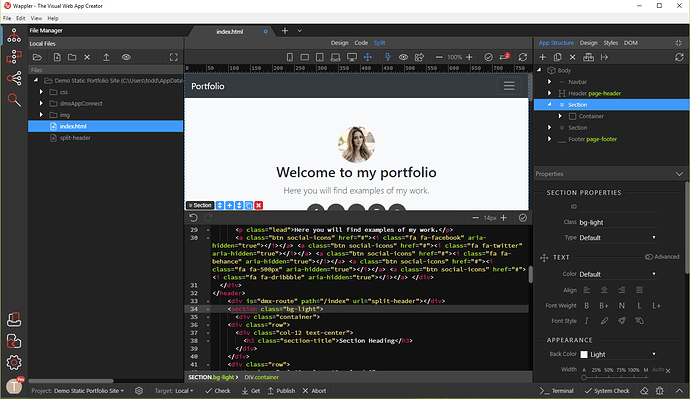
Task: Switch to Code view tab
Action: coord(361,43)
